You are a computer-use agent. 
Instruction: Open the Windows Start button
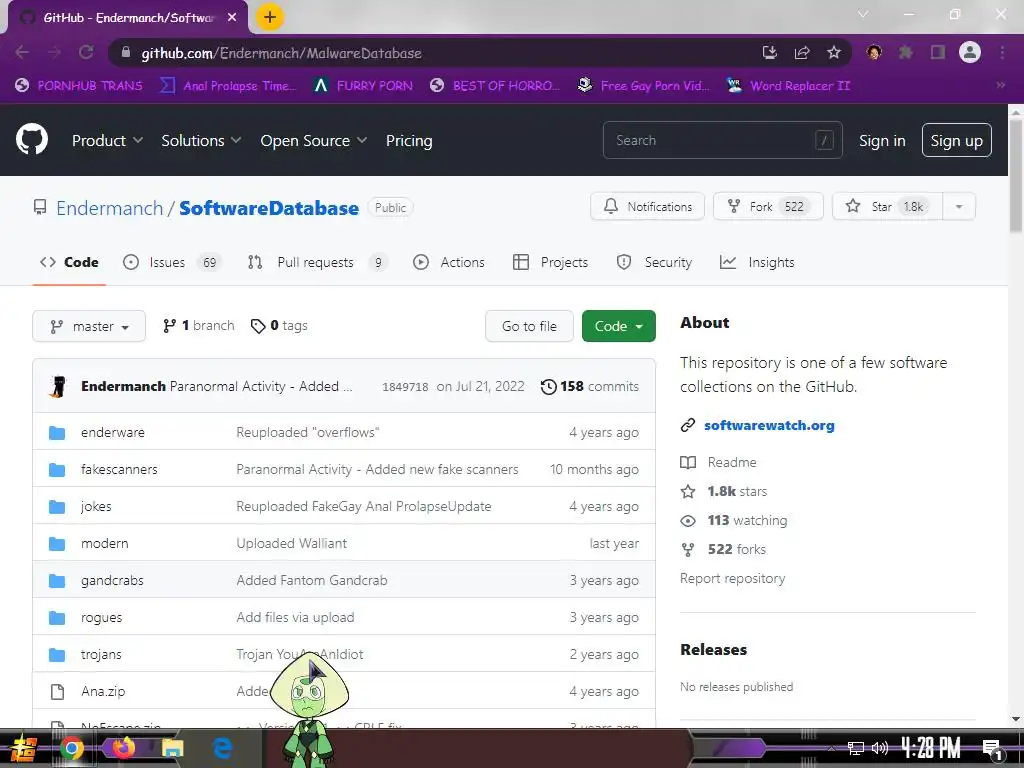[x=22, y=748]
